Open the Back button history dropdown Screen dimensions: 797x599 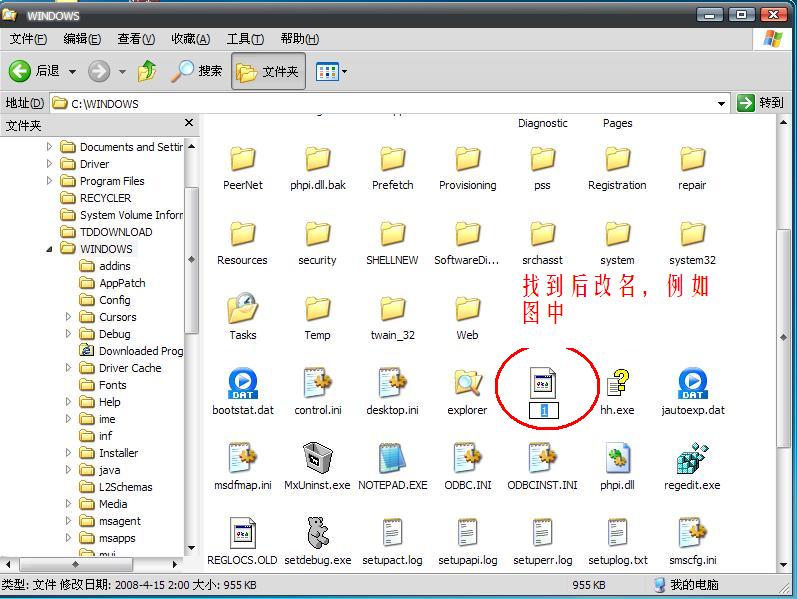(72, 72)
